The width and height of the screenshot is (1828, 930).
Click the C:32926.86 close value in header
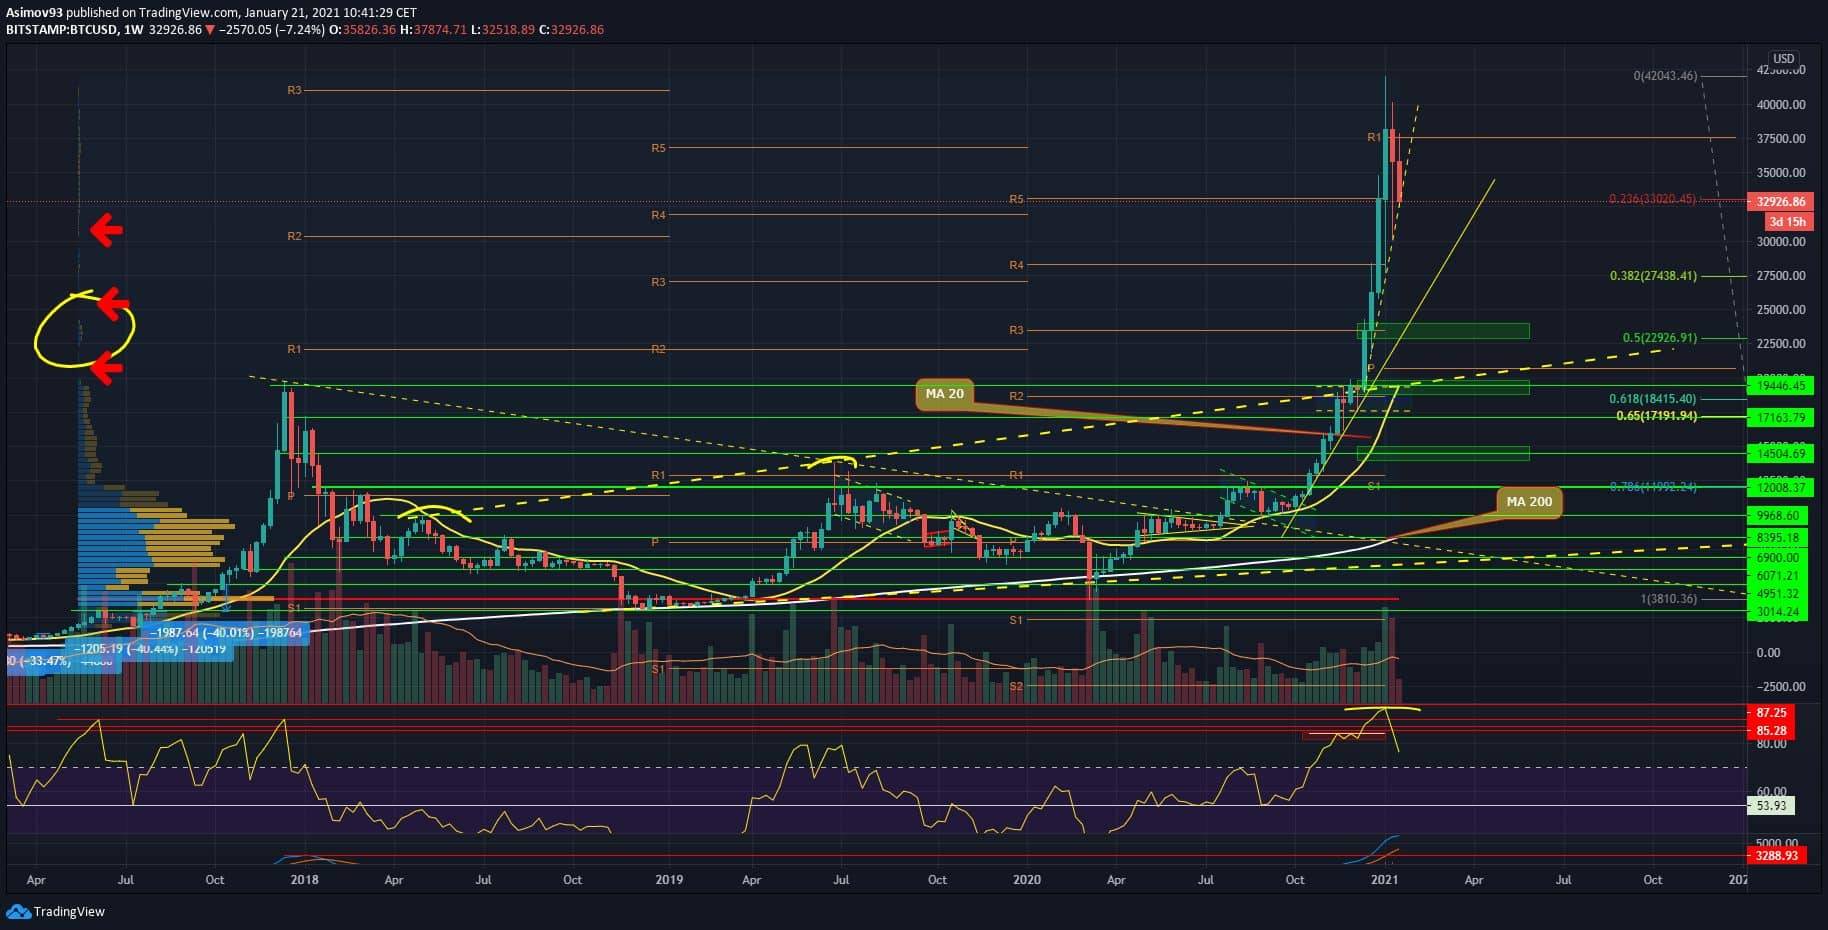pyautogui.click(x=572, y=30)
